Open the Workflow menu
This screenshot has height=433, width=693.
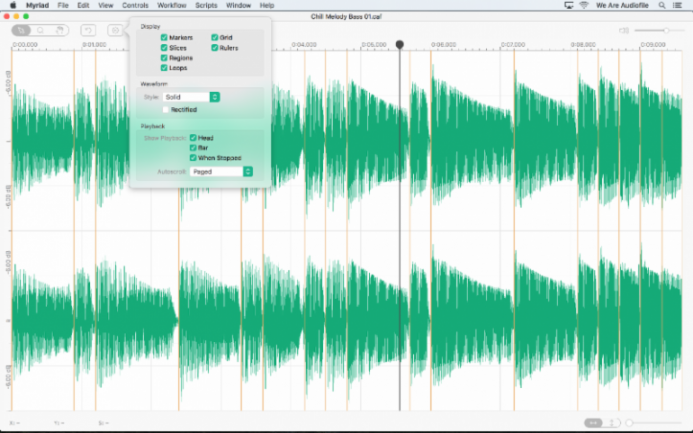click(x=171, y=5)
